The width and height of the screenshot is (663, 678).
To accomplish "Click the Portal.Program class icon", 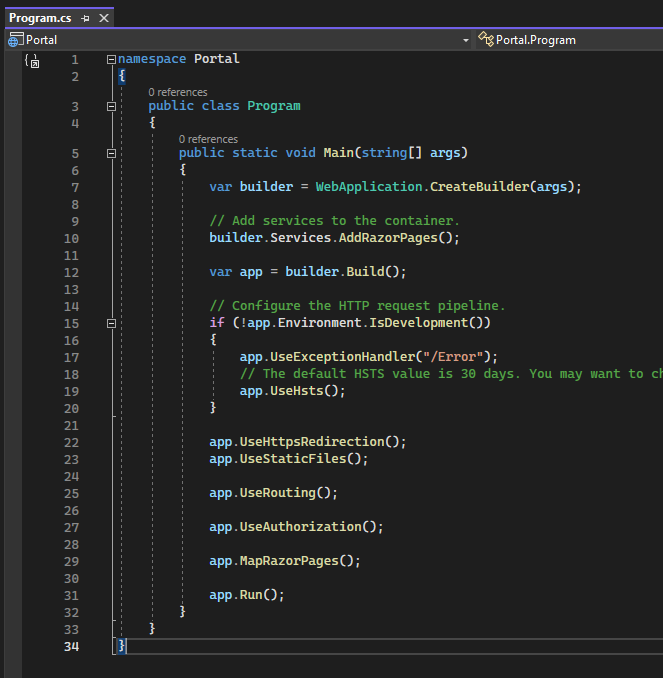I will pos(486,40).
